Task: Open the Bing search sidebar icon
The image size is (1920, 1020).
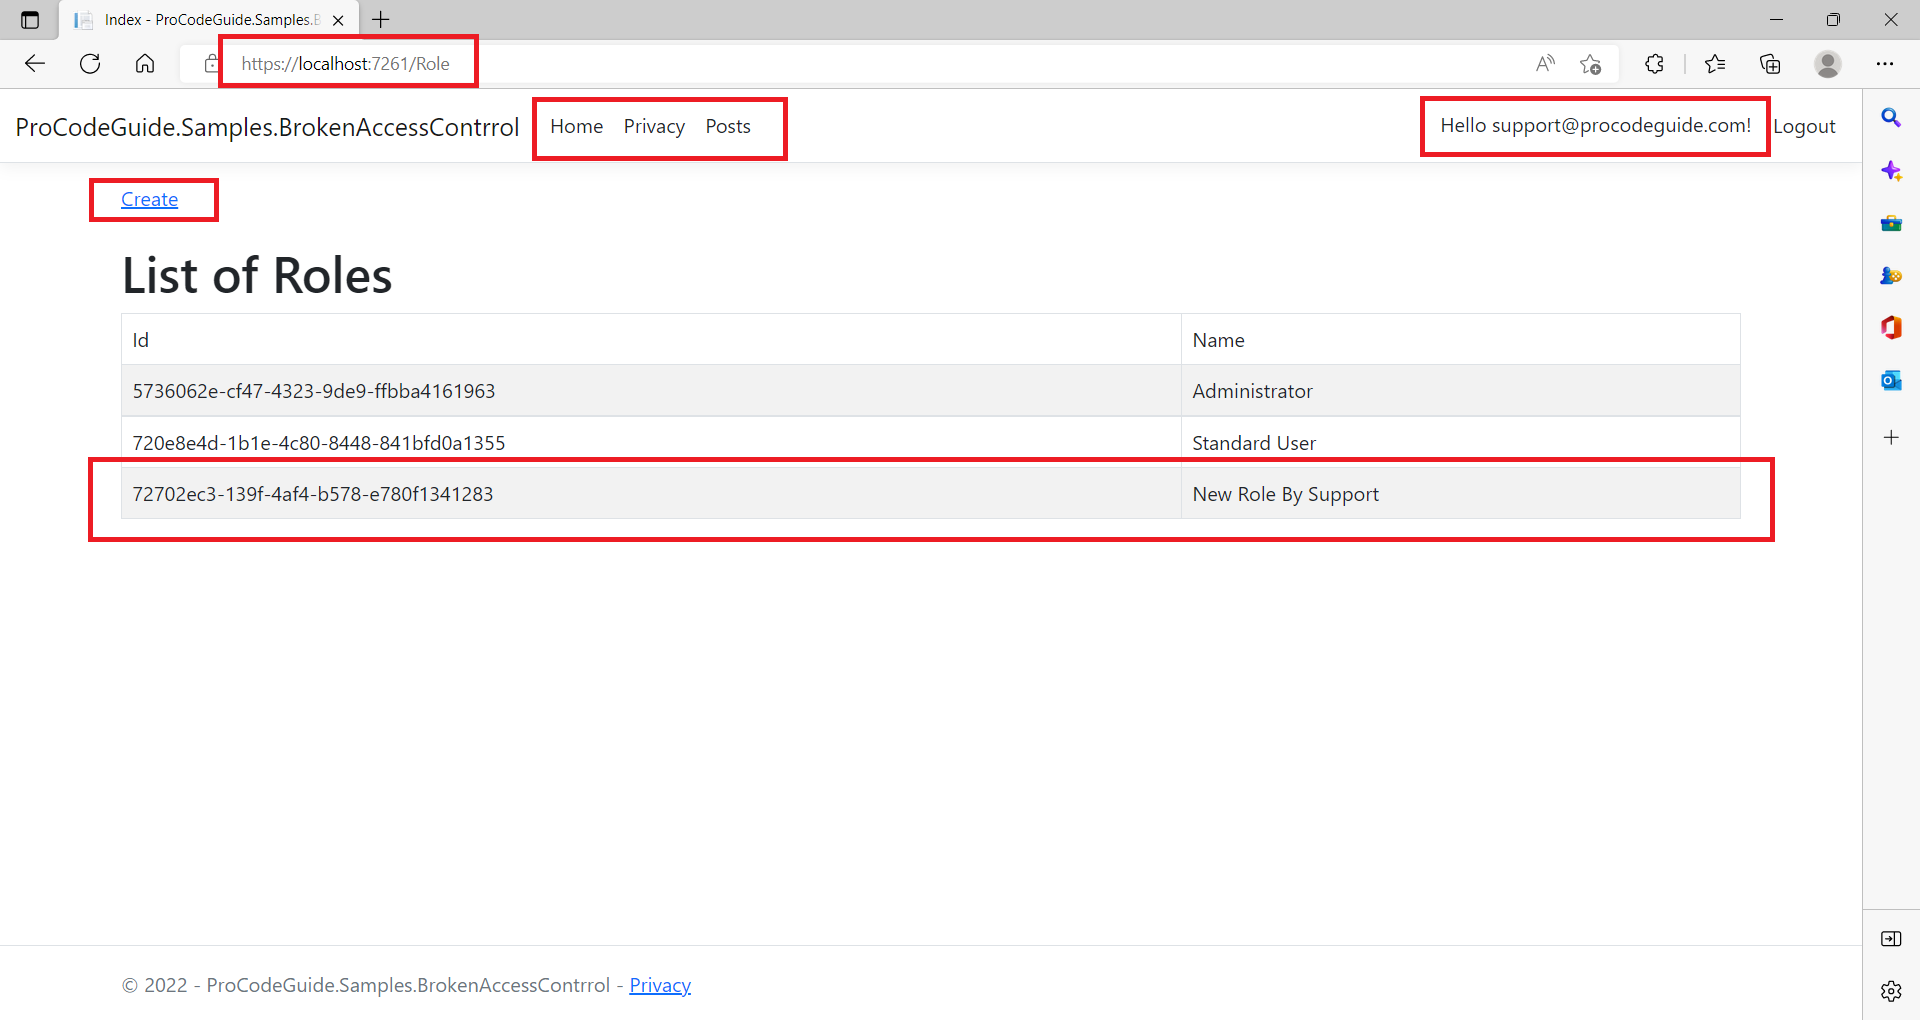Action: click(1892, 118)
